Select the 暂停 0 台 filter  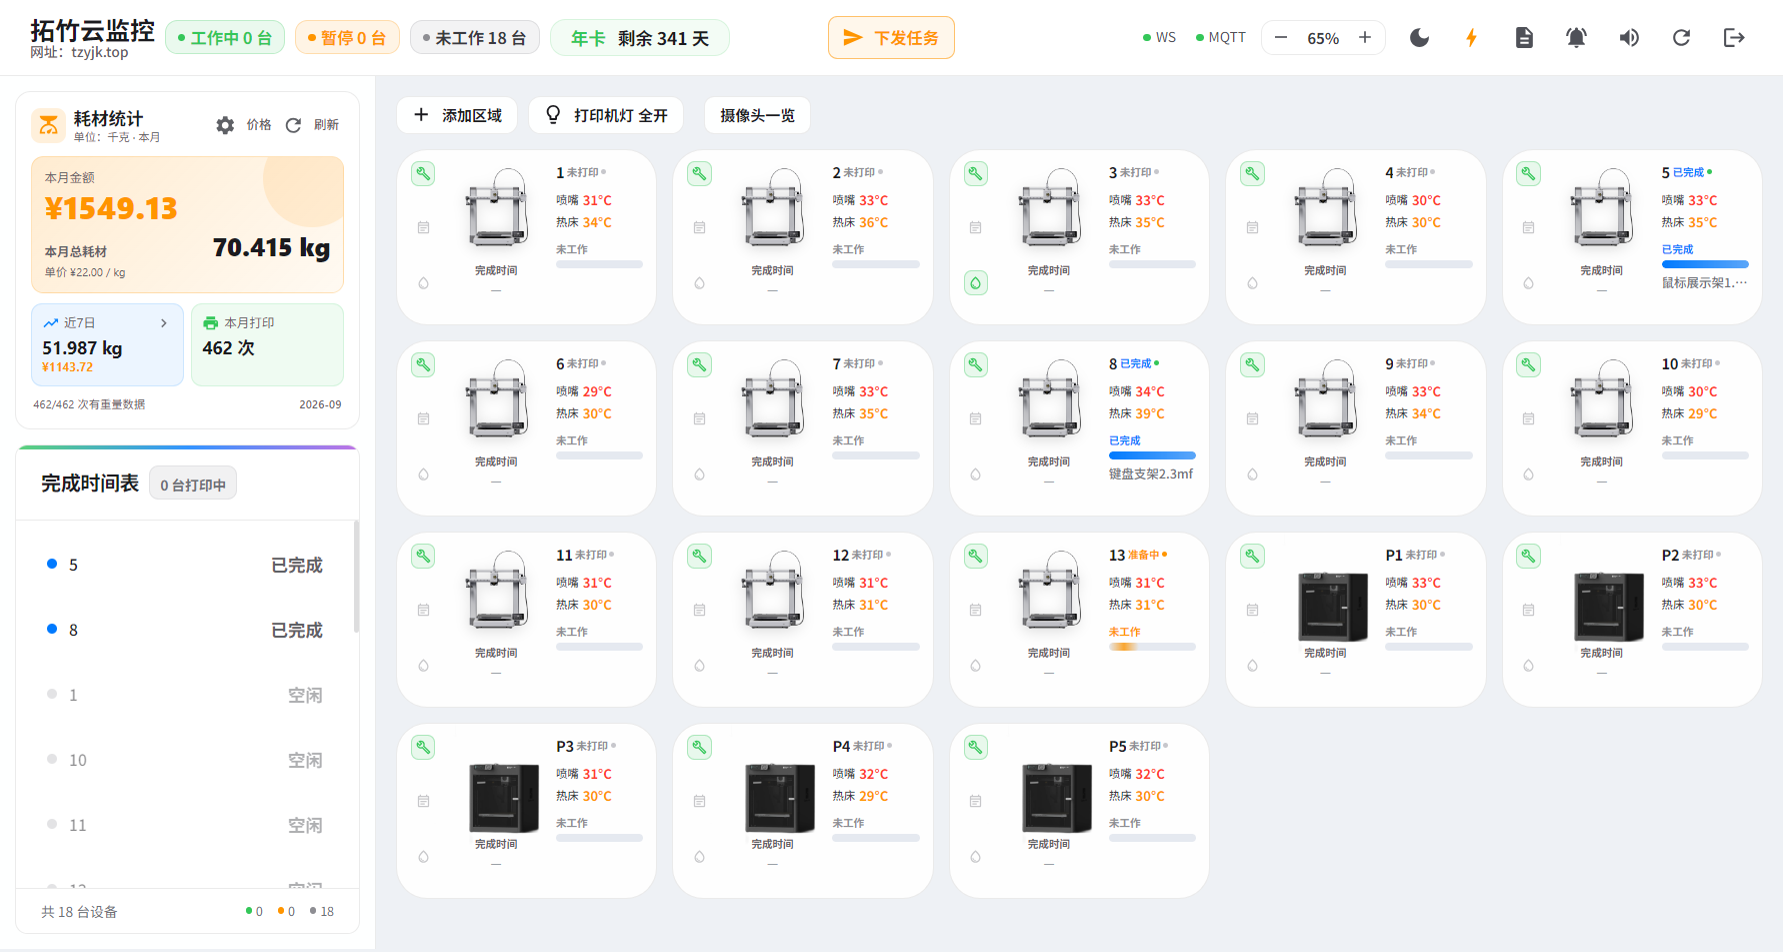coord(347,38)
